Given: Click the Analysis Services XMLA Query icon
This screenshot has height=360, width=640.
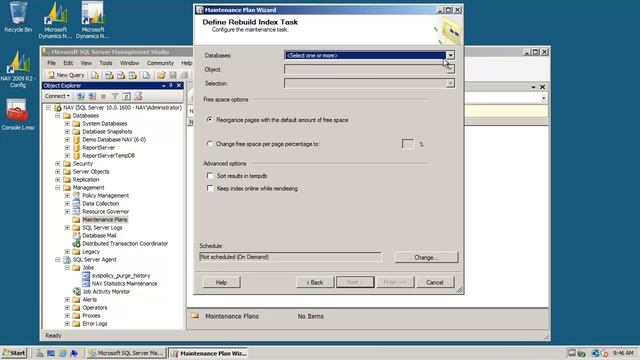Looking at the screenshot, I should tap(133, 75).
